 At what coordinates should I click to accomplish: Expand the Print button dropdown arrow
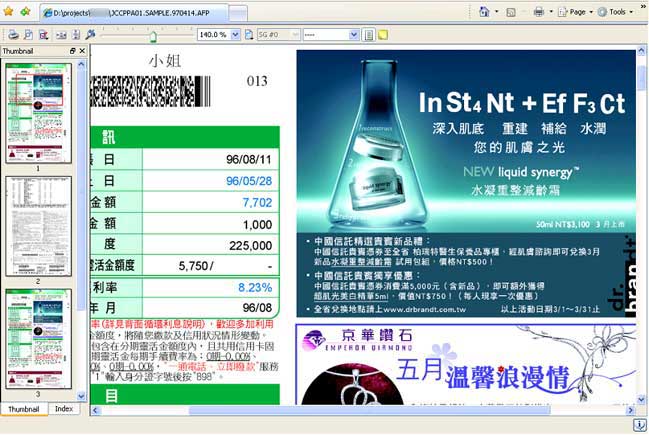click(551, 12)
